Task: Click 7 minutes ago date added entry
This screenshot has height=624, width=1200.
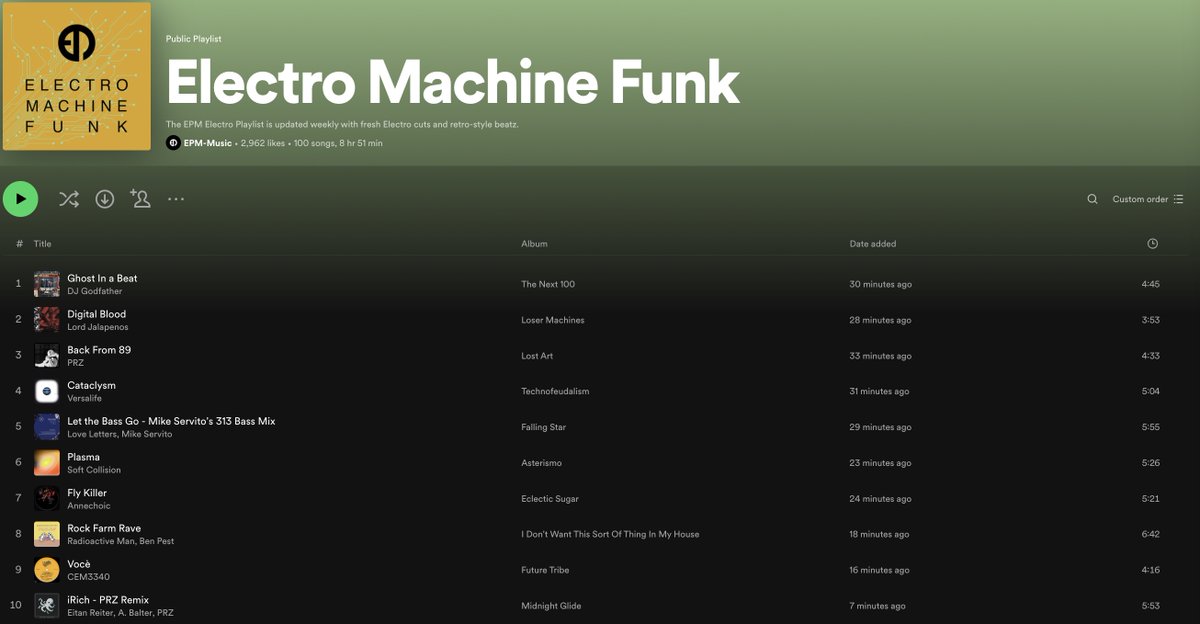Action: (877, 606)
